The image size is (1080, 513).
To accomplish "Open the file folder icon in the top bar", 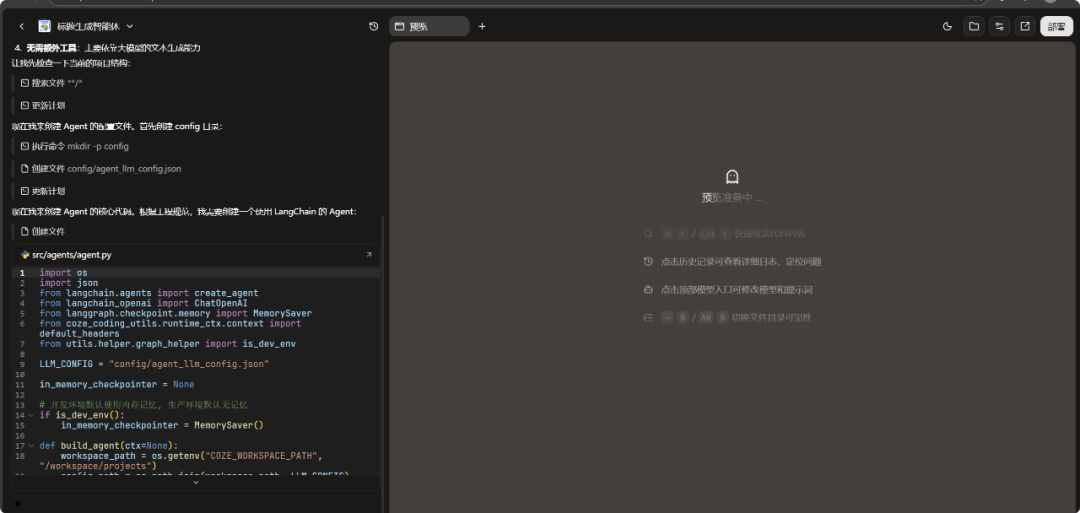I will click(x=973, y=26).
